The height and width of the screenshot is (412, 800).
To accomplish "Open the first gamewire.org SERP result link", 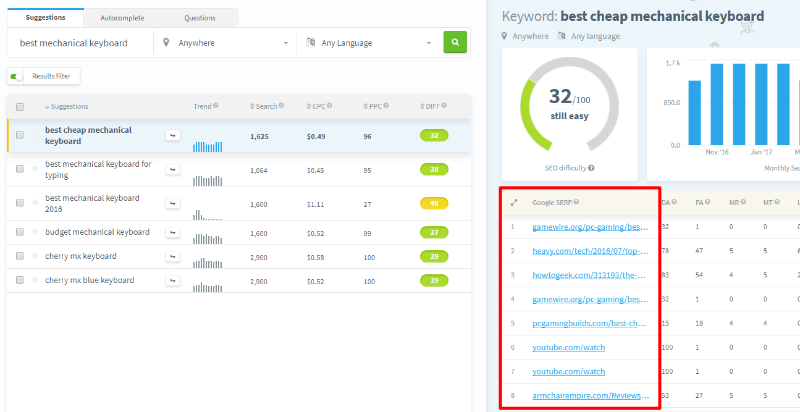I will [x=590, y=227].
